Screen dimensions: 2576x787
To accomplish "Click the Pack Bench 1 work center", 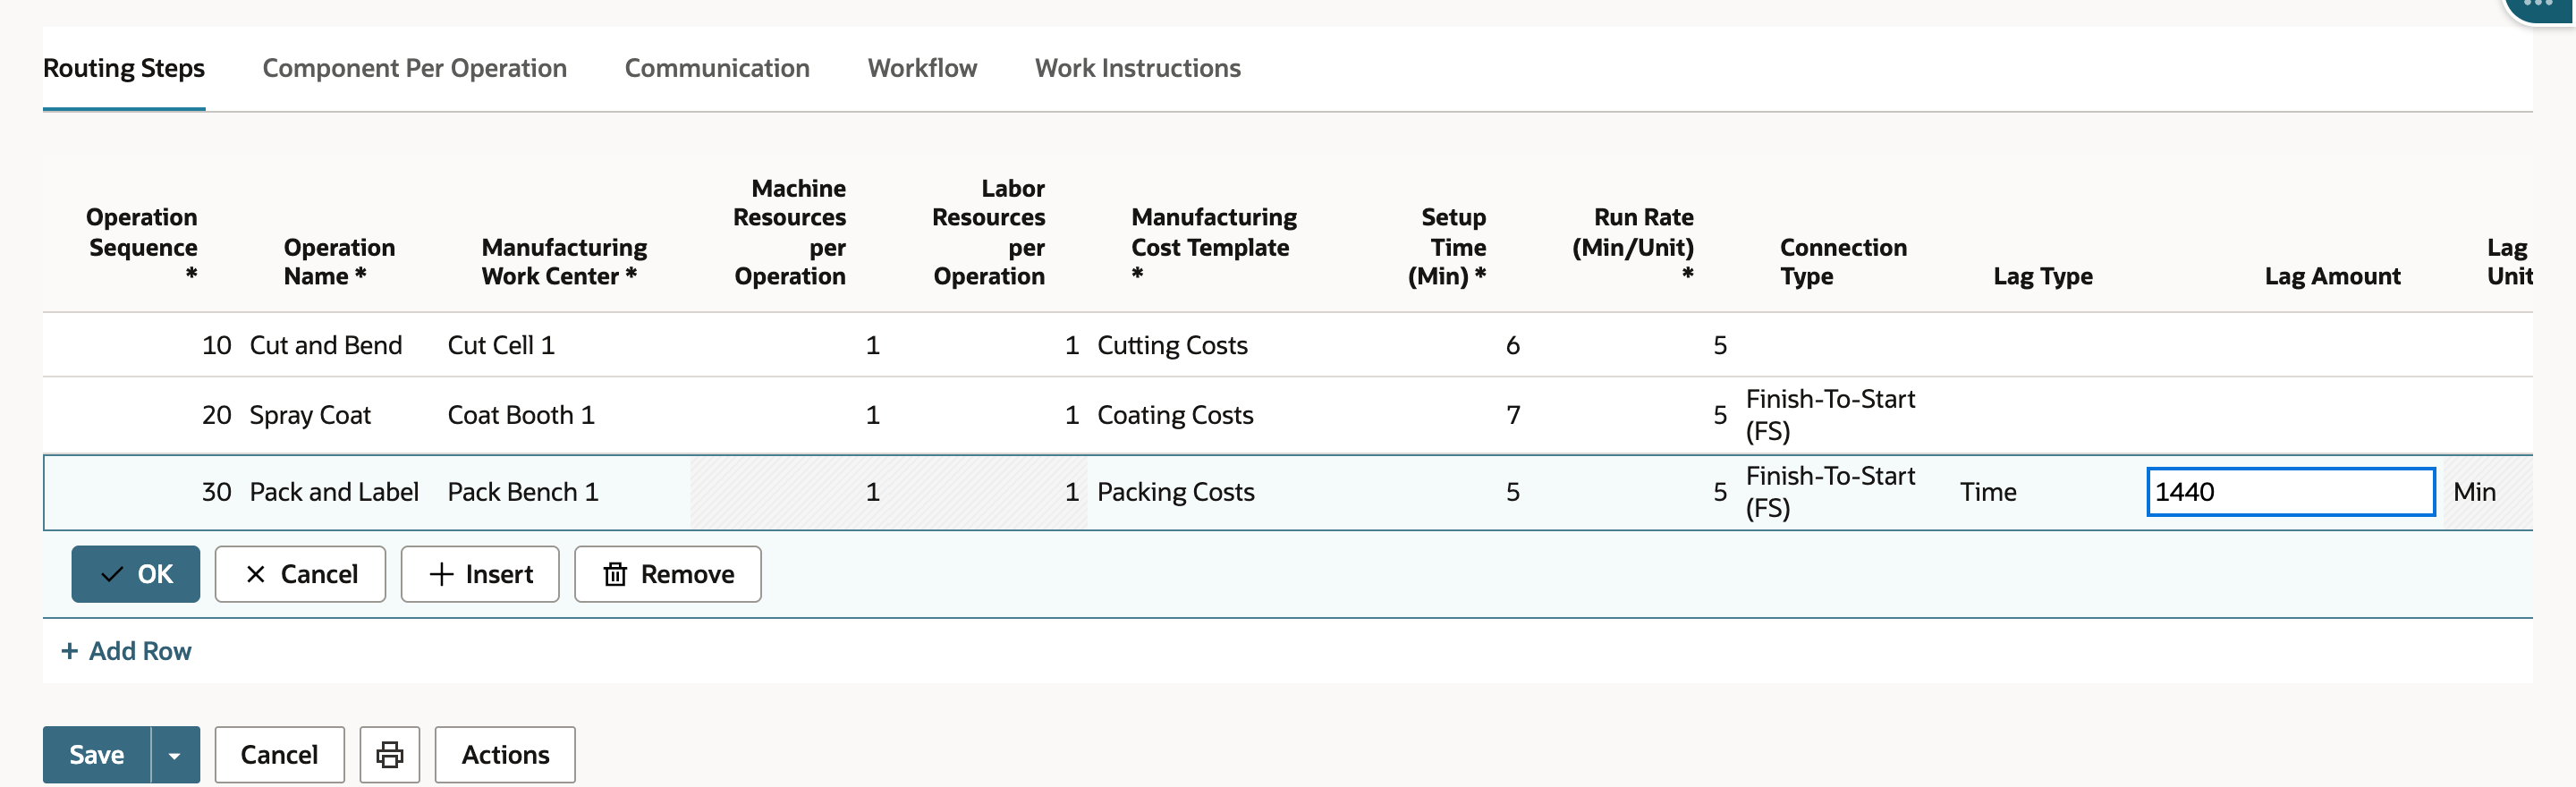I will [x=523, y=492].
